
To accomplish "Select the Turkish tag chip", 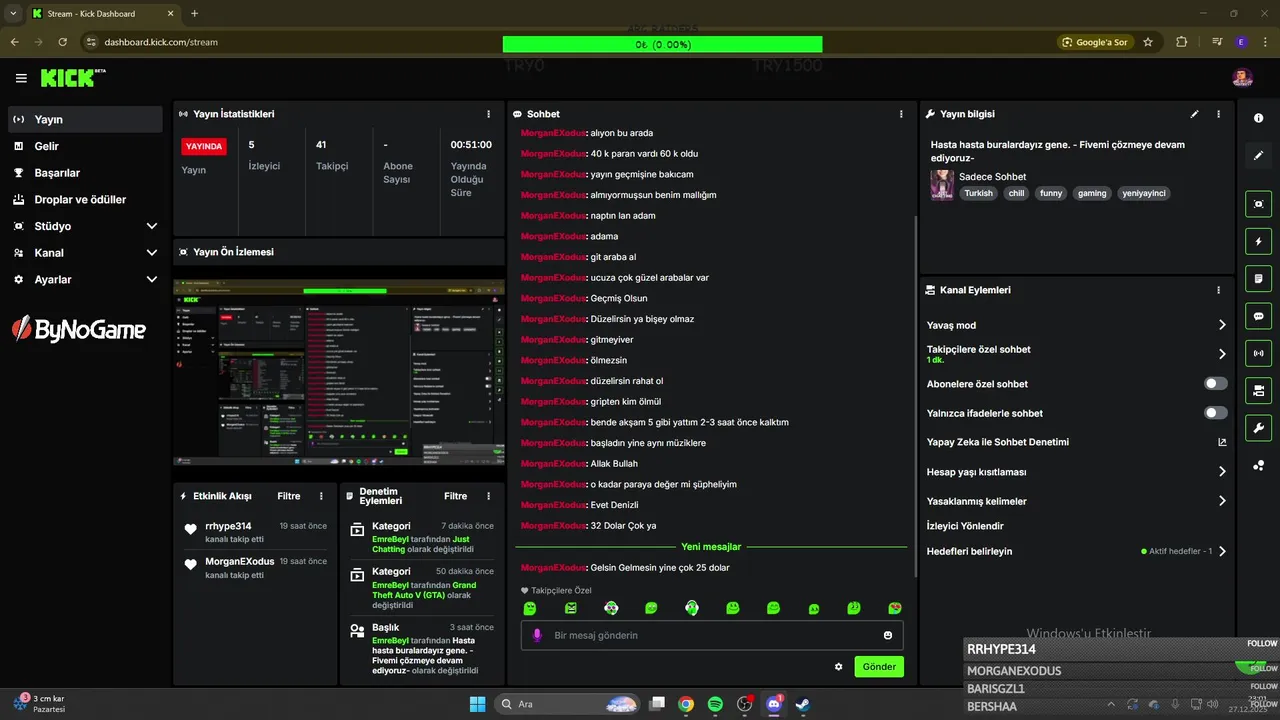I will (x=979, y=193).
